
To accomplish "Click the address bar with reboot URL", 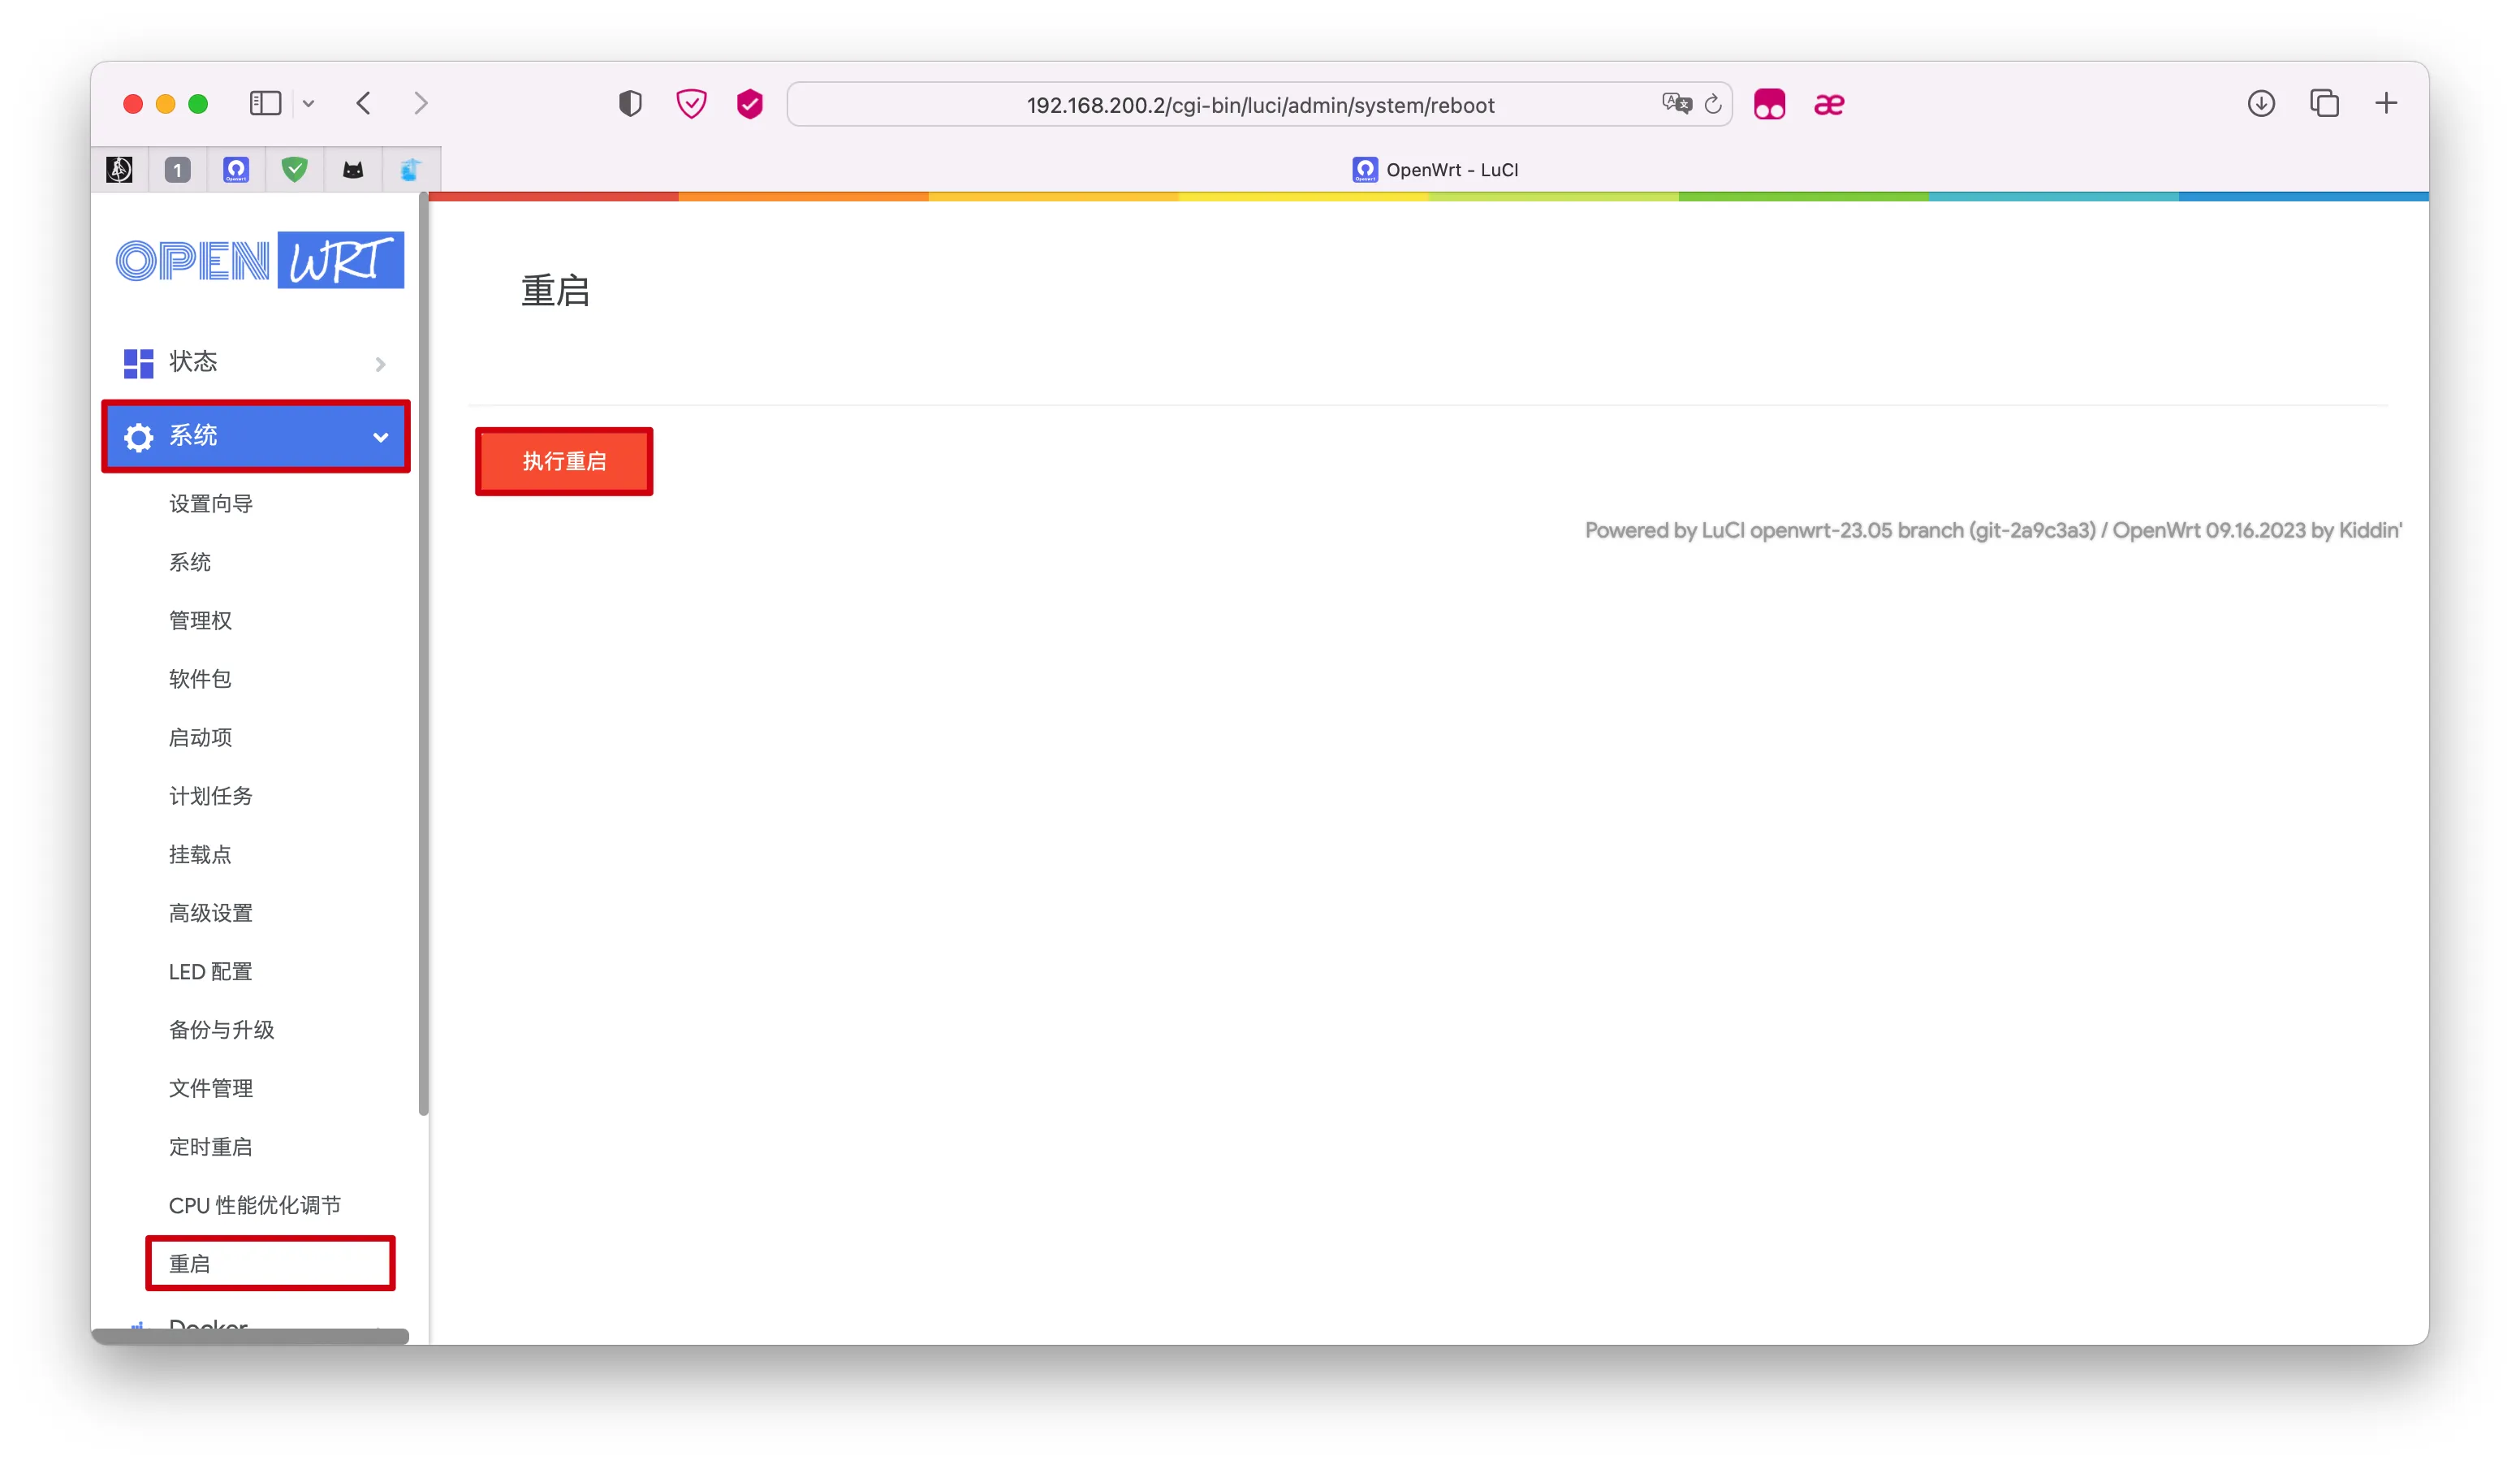I will (1260, 105).
